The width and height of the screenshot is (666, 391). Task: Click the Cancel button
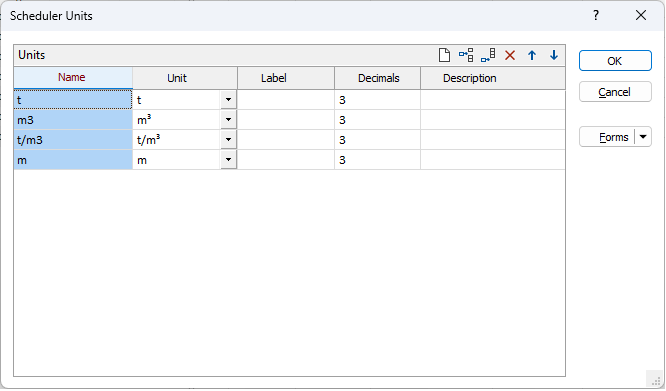(x=615, y=92)
